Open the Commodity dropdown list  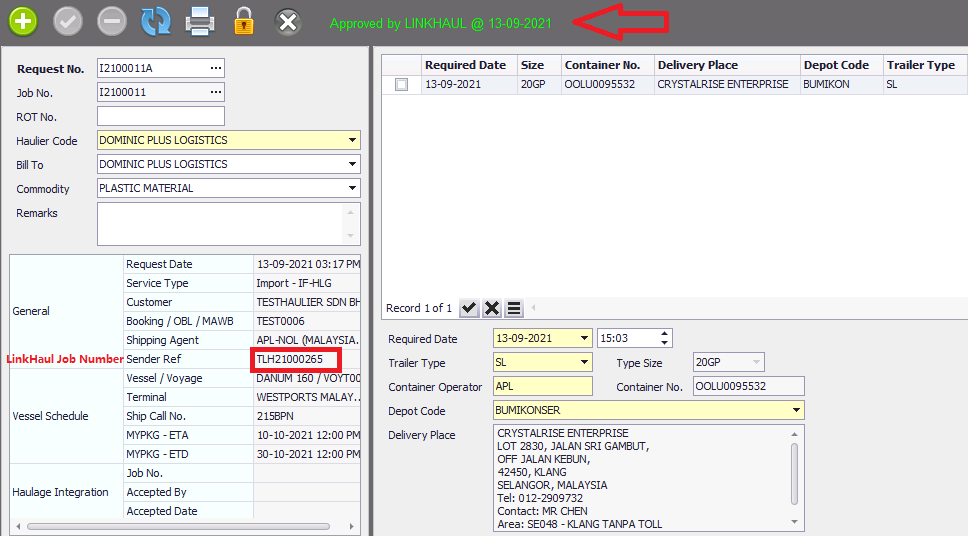coord(352,189)
